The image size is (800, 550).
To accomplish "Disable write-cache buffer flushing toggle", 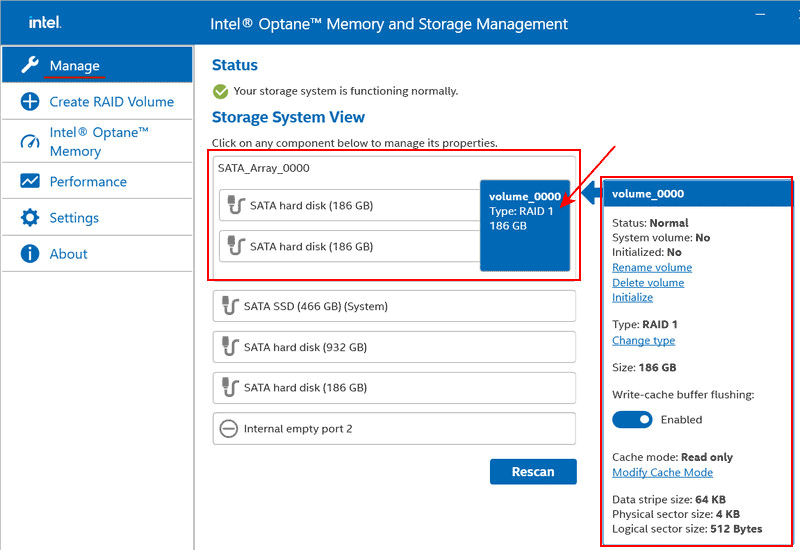I will (x=632, y=419).
